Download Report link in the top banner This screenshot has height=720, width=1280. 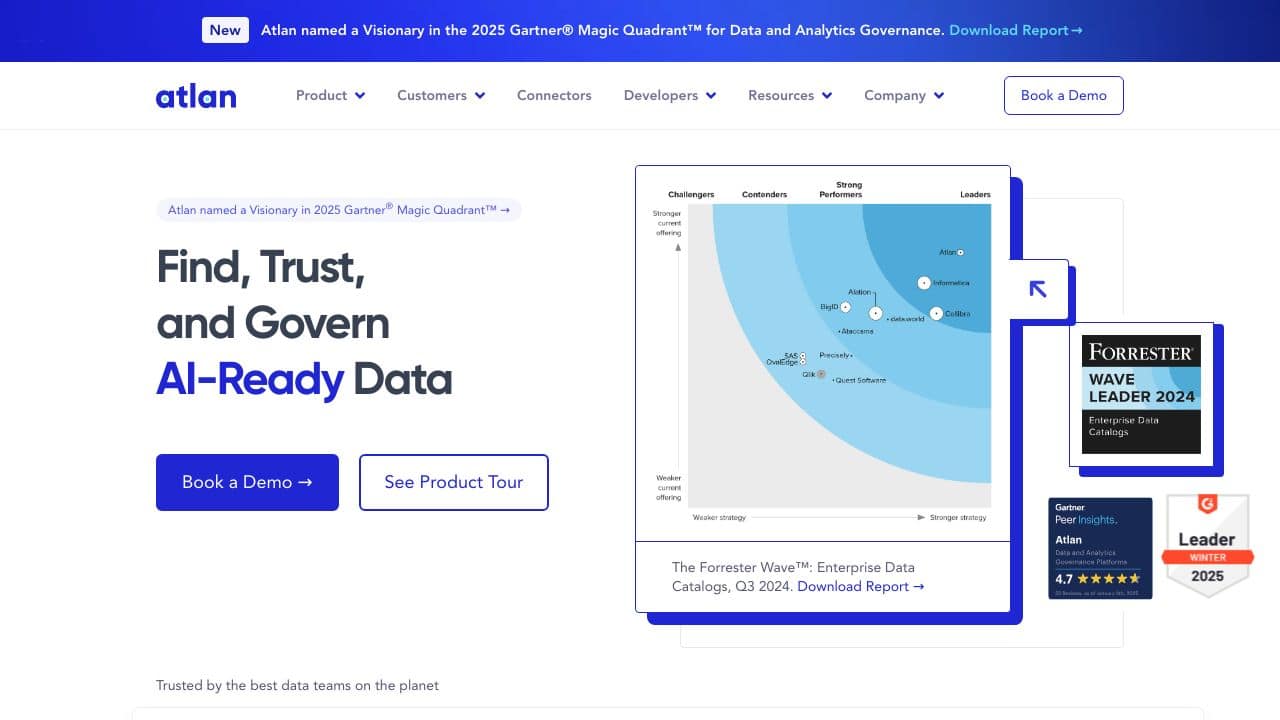(1016, 30)
